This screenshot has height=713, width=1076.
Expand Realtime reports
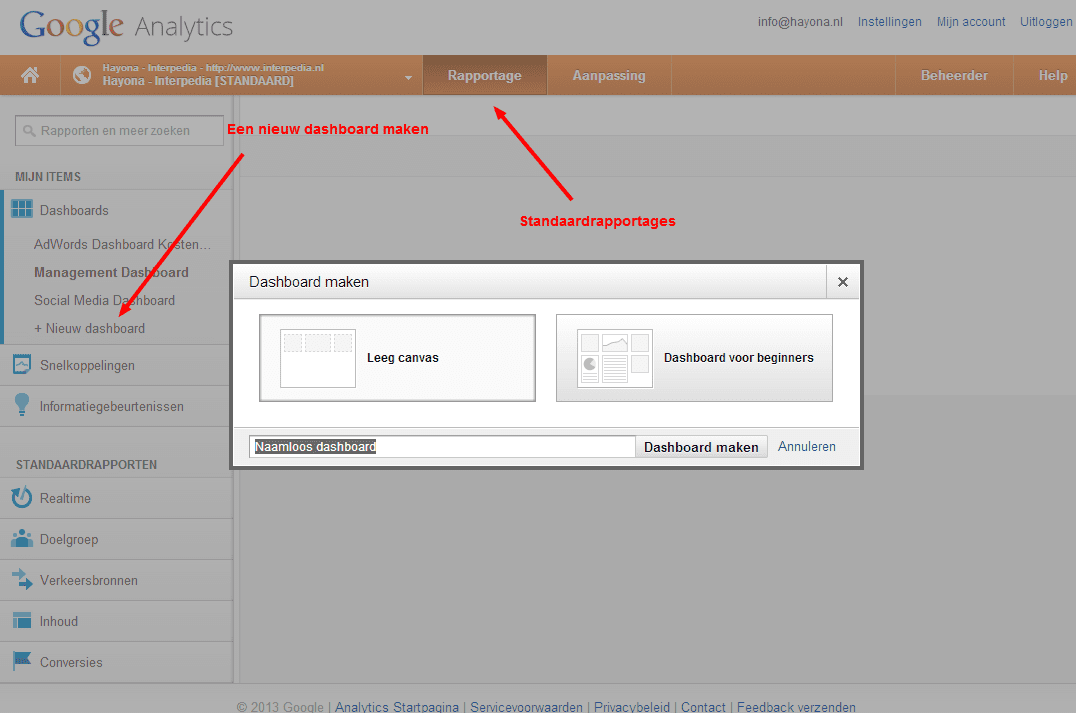[65, 499]
